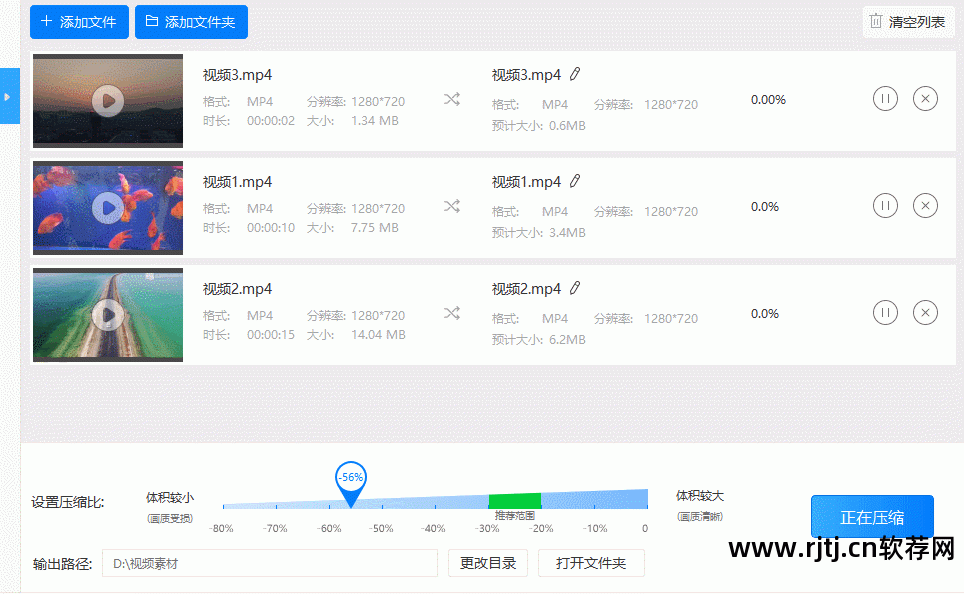
Task: Click the -56% compression ratio slider handle
Action: point(350,480)
